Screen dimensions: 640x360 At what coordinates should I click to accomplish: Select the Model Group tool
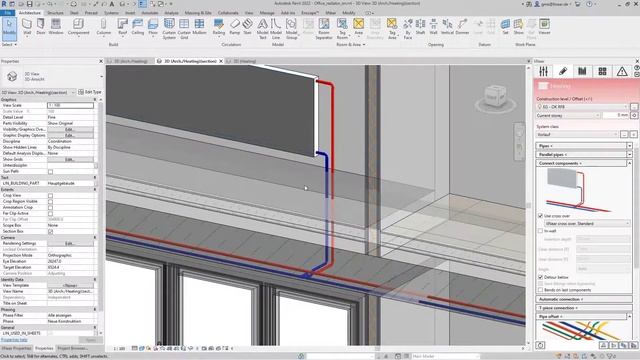291,29
